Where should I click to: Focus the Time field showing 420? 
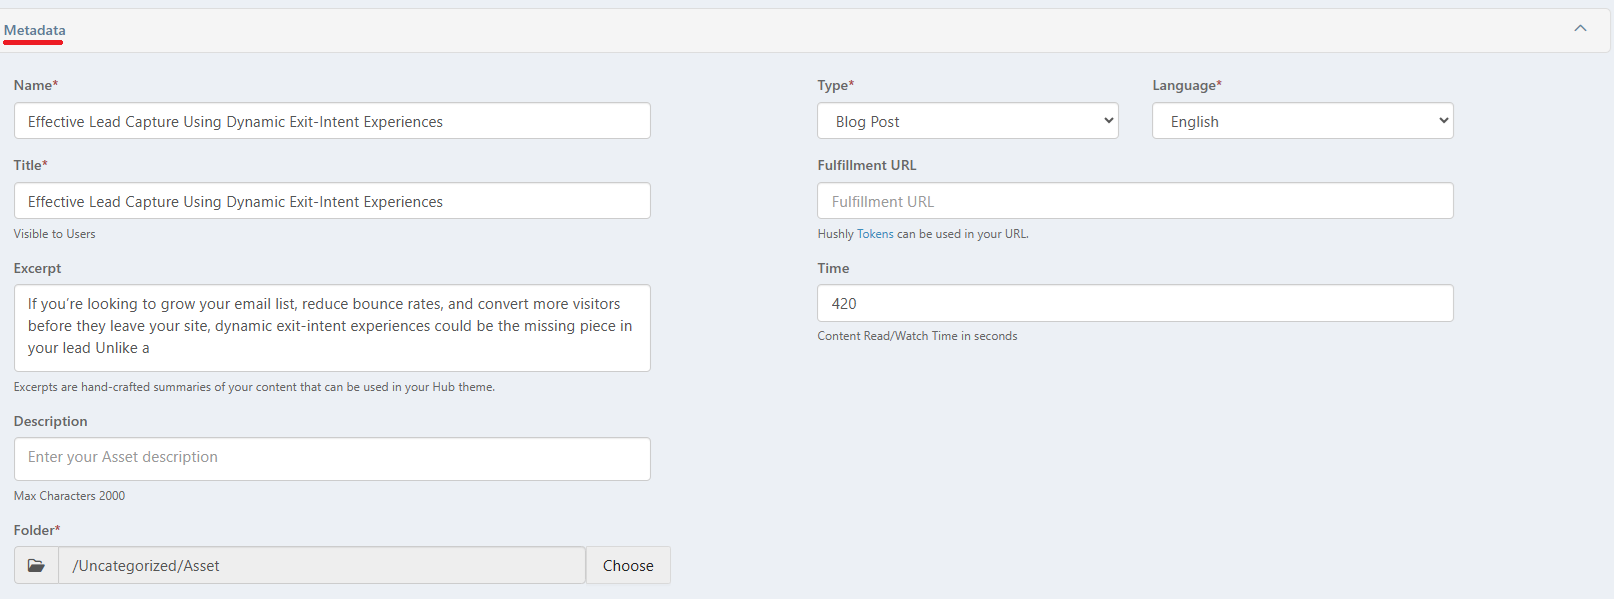(x=1135, y=303)
